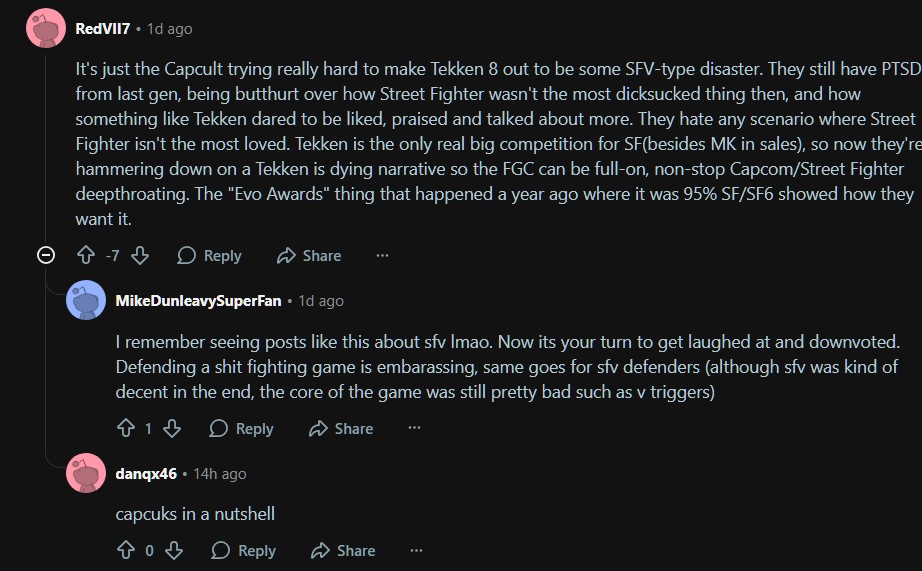Viewport: 922px width, 571px height.
Task: Reply to danqx46's comment
Action: click(243, 550)
